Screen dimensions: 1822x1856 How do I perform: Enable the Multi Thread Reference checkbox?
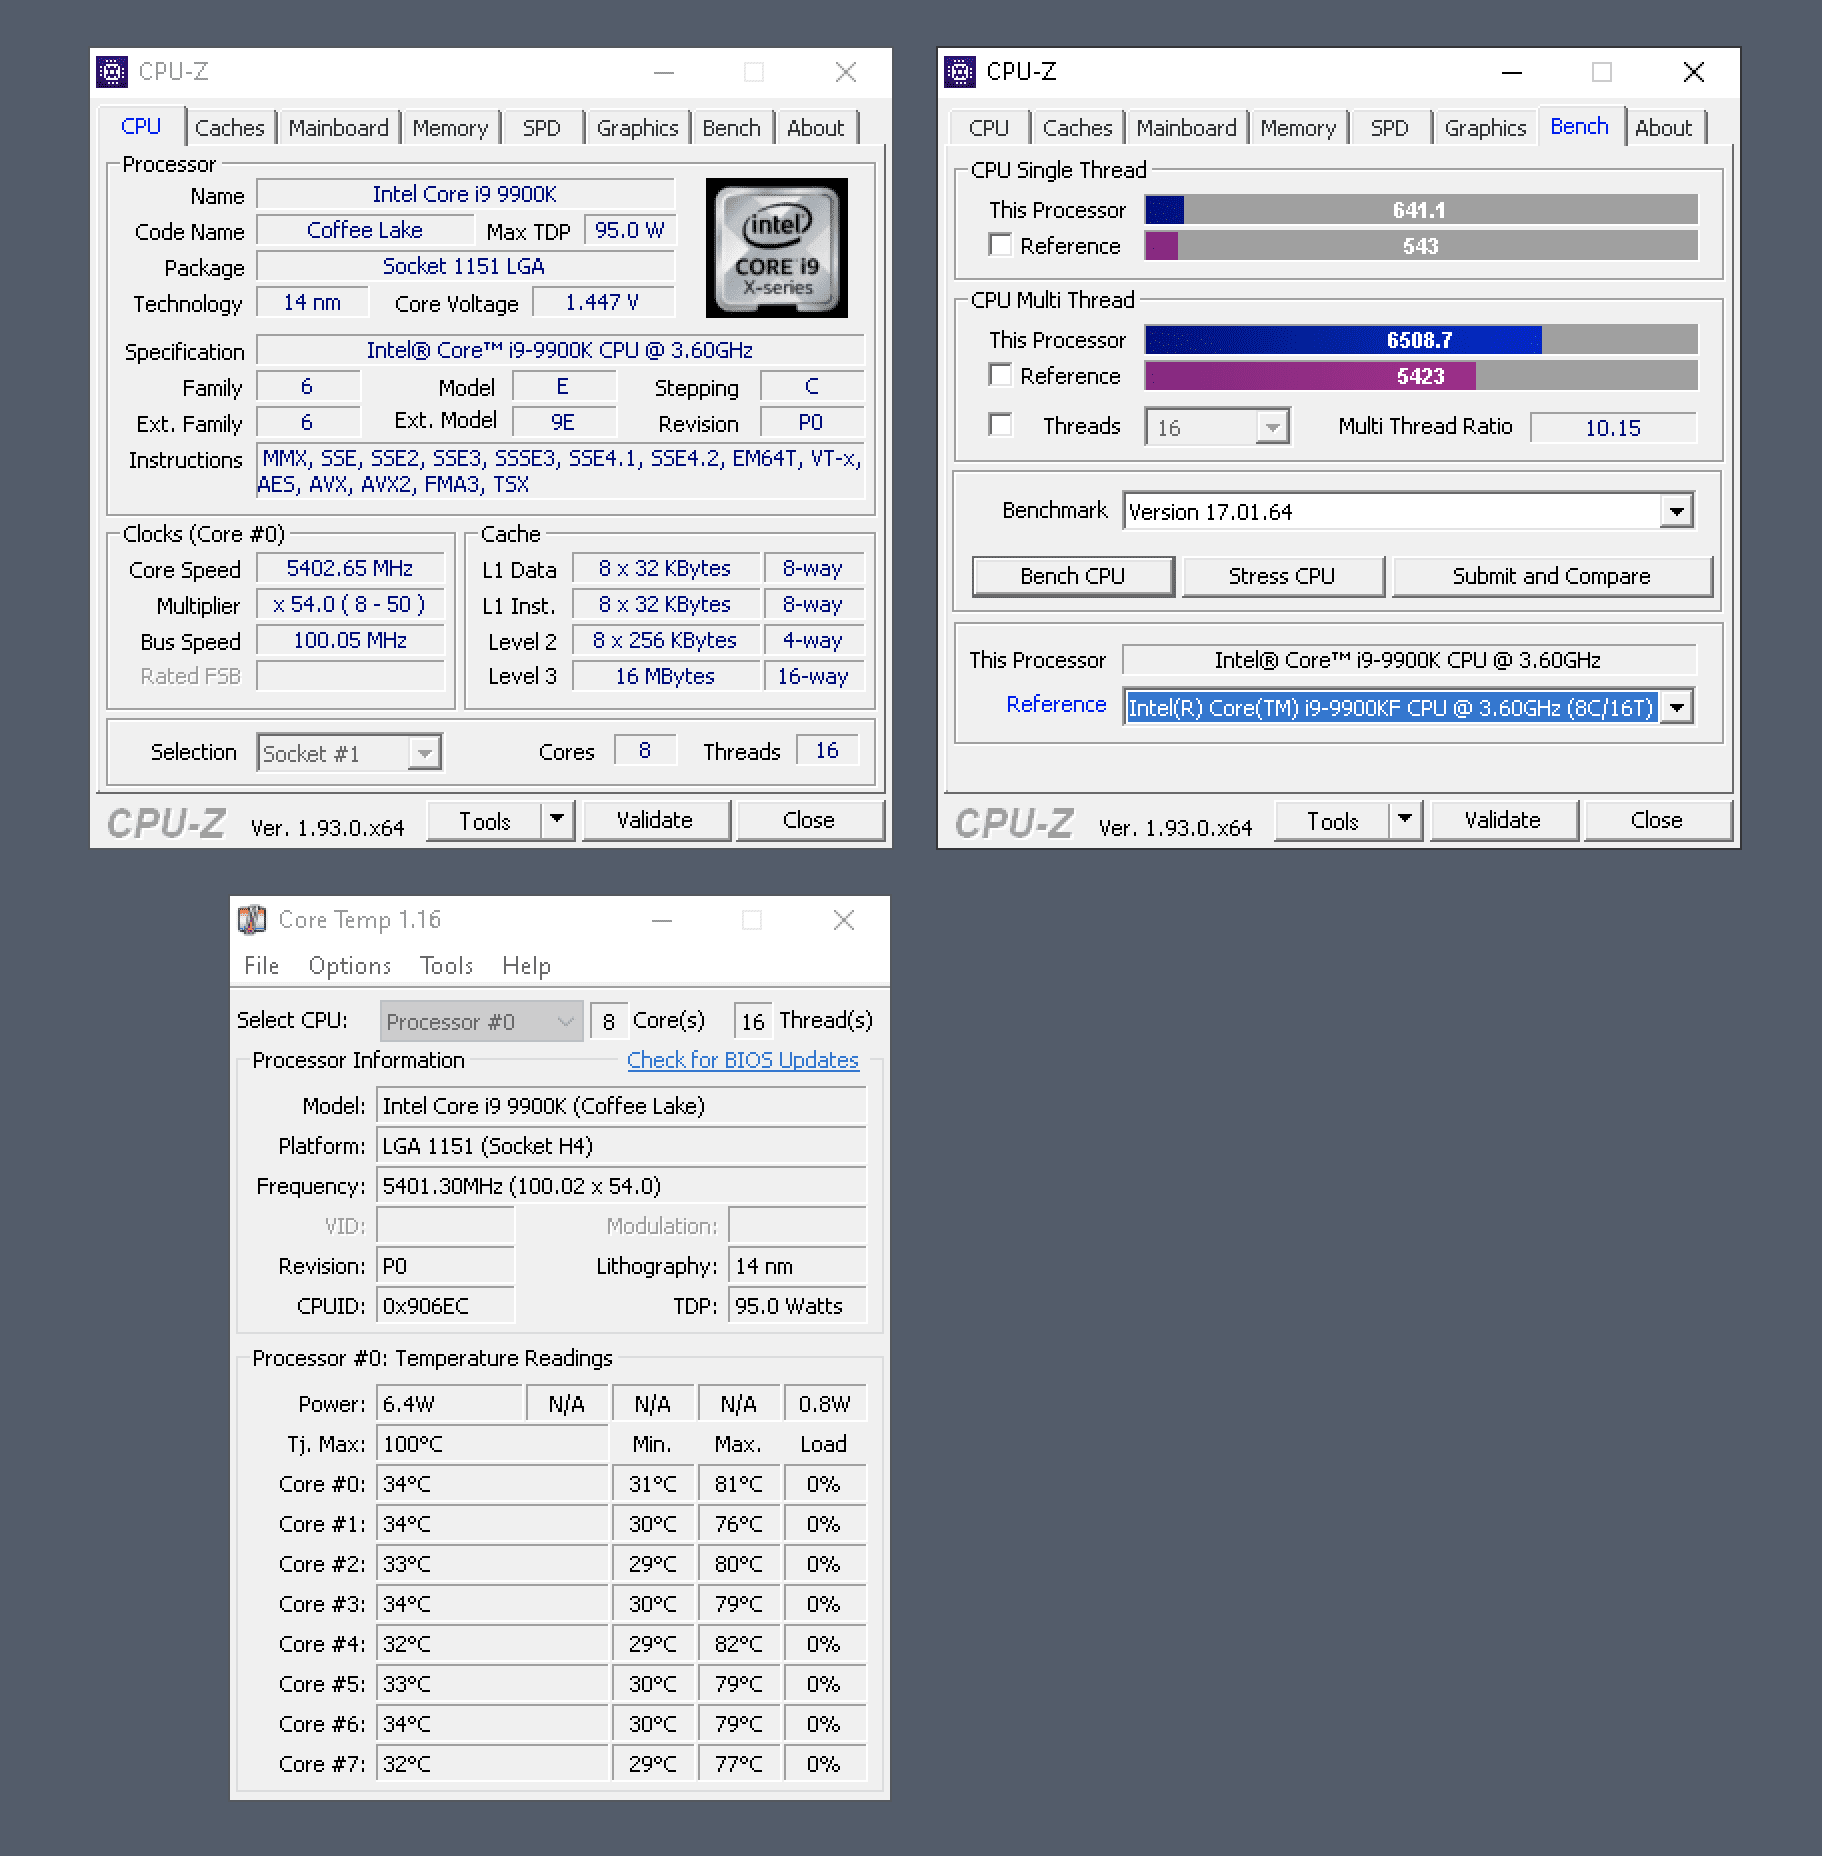point(1000,375)
